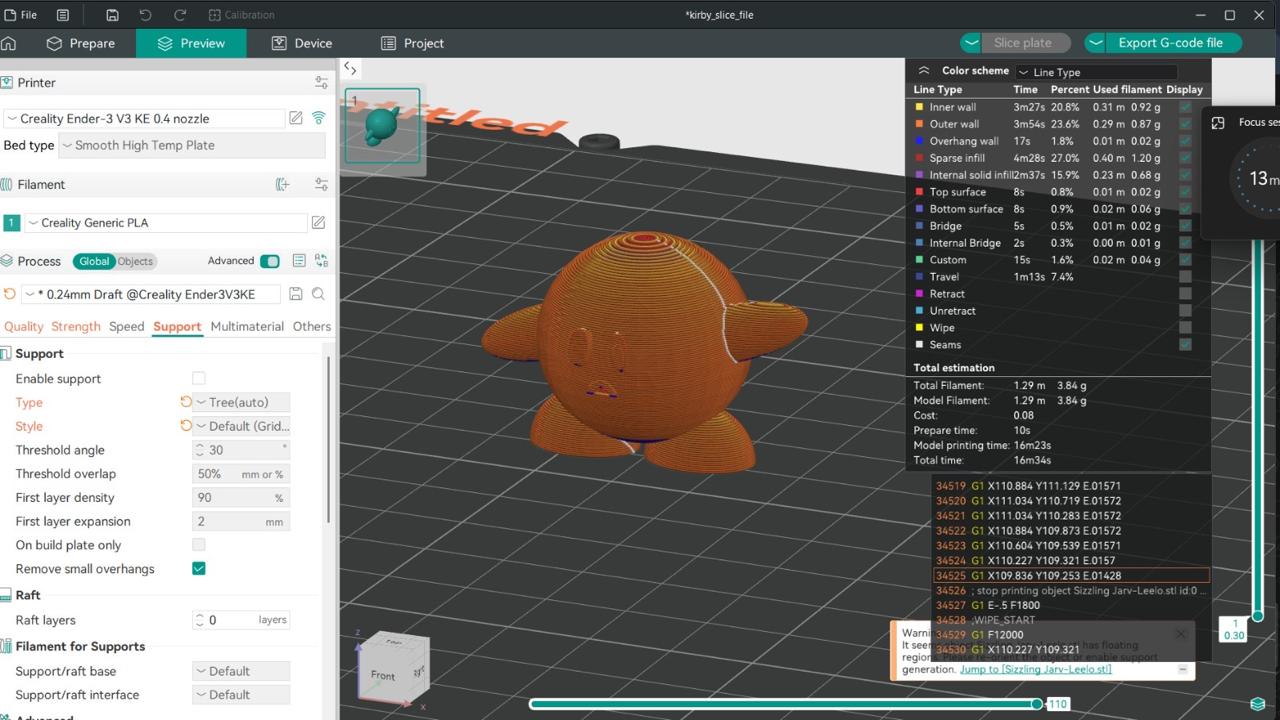This screenshot has height=720, width=1280.
Task: Hide Seams in the display
Action: tap(1185, 345)
